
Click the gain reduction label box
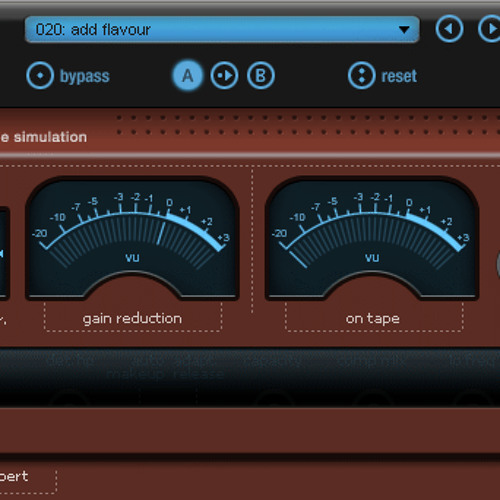point(133,317)
